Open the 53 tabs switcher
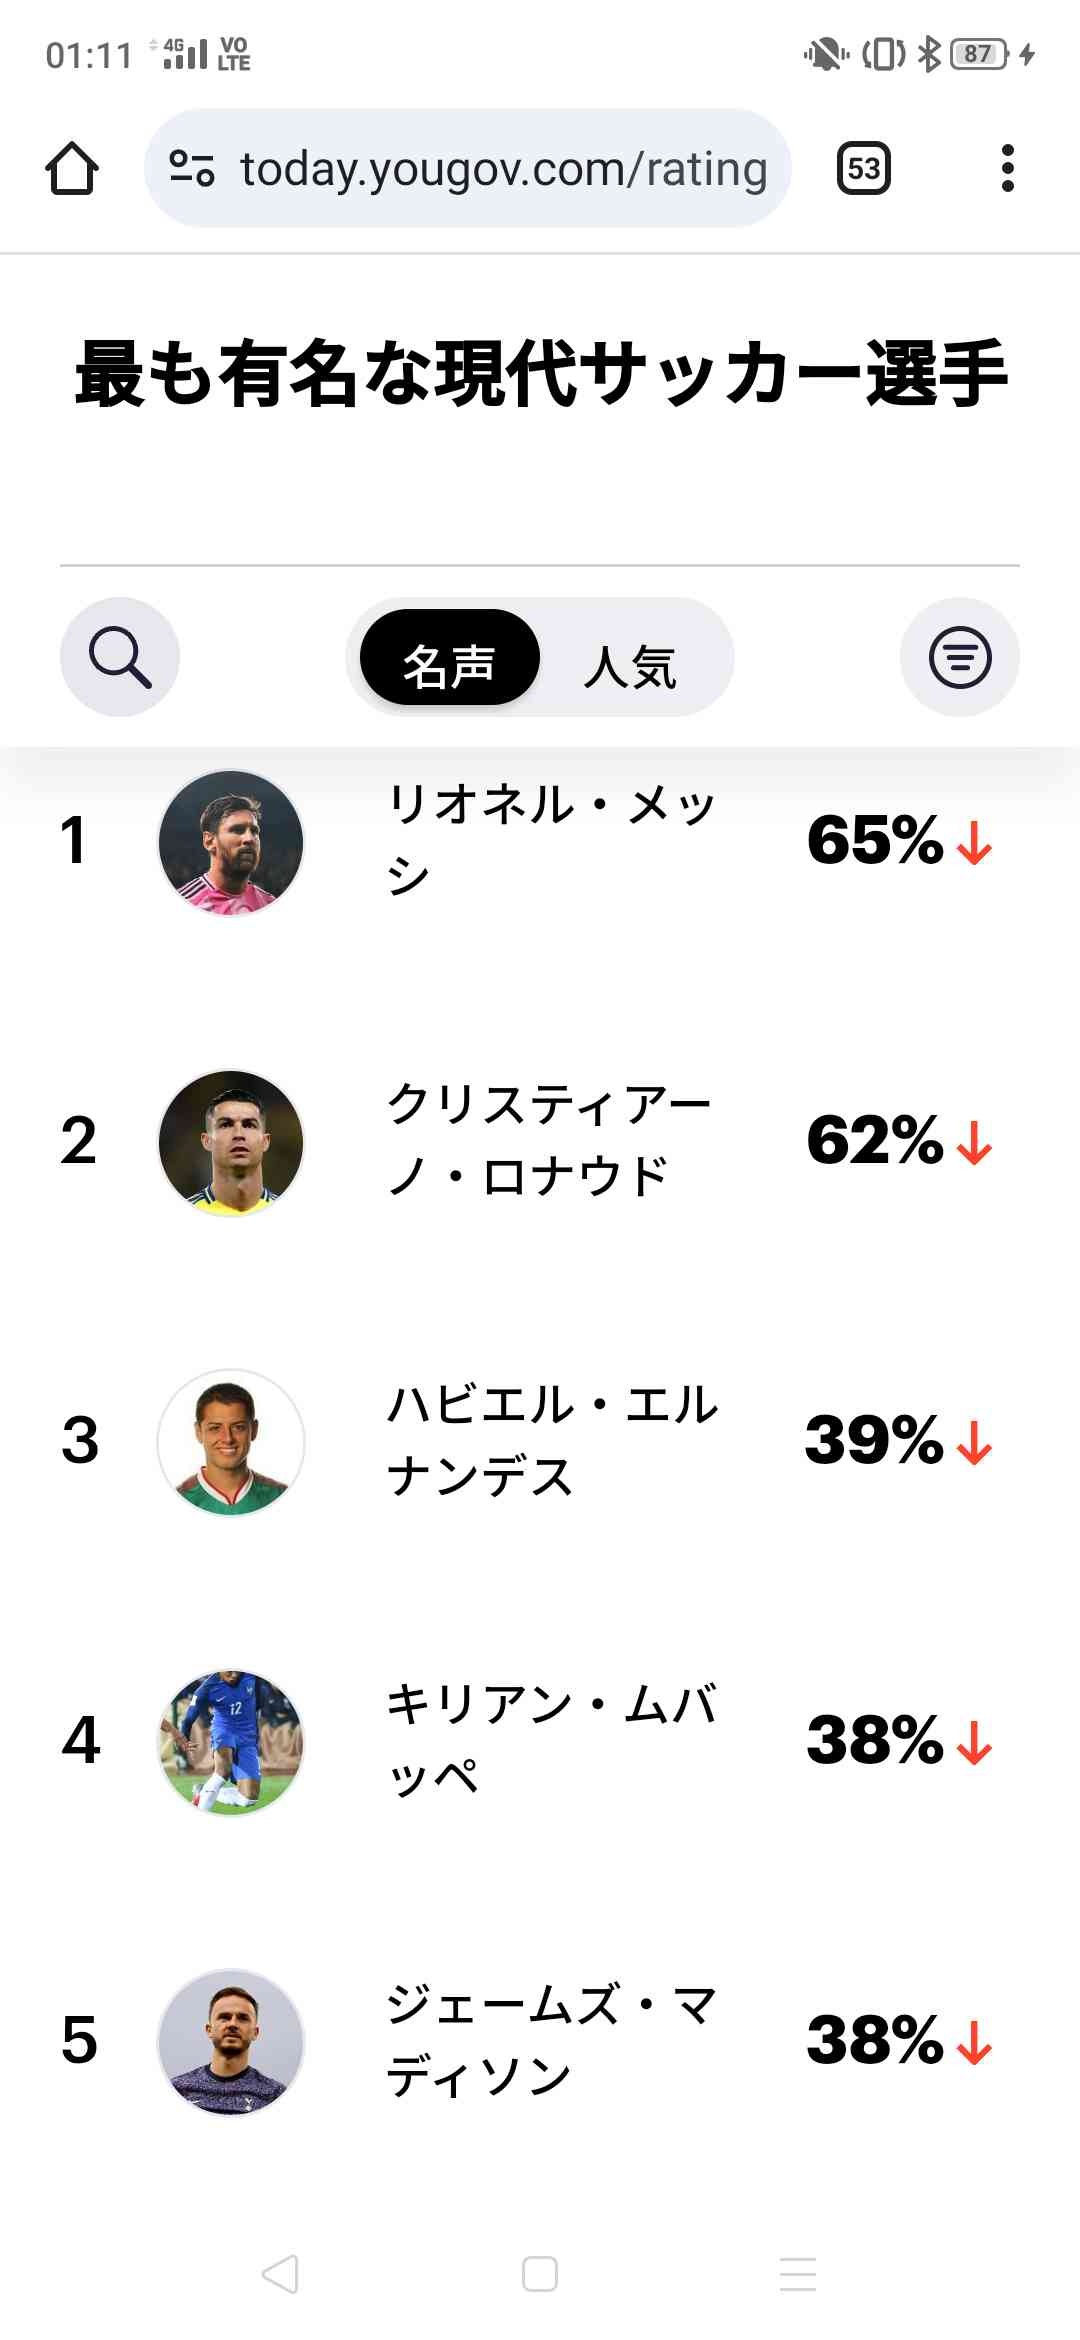 point(863,168)
